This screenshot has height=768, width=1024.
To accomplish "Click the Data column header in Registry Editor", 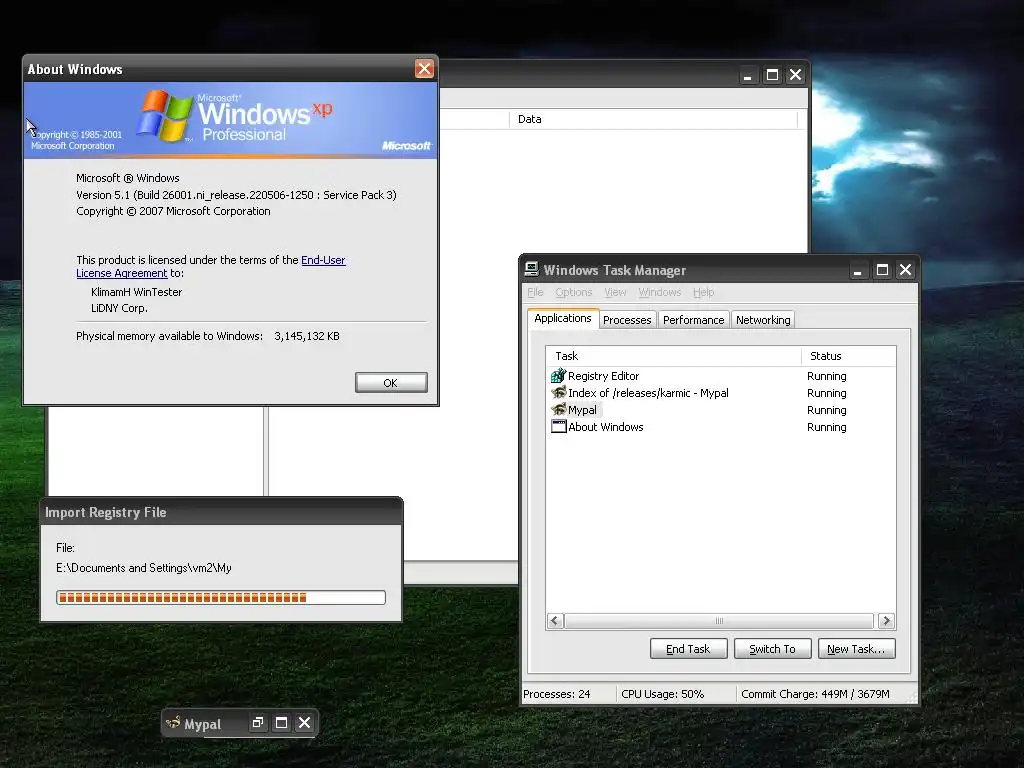I will 653,119.
